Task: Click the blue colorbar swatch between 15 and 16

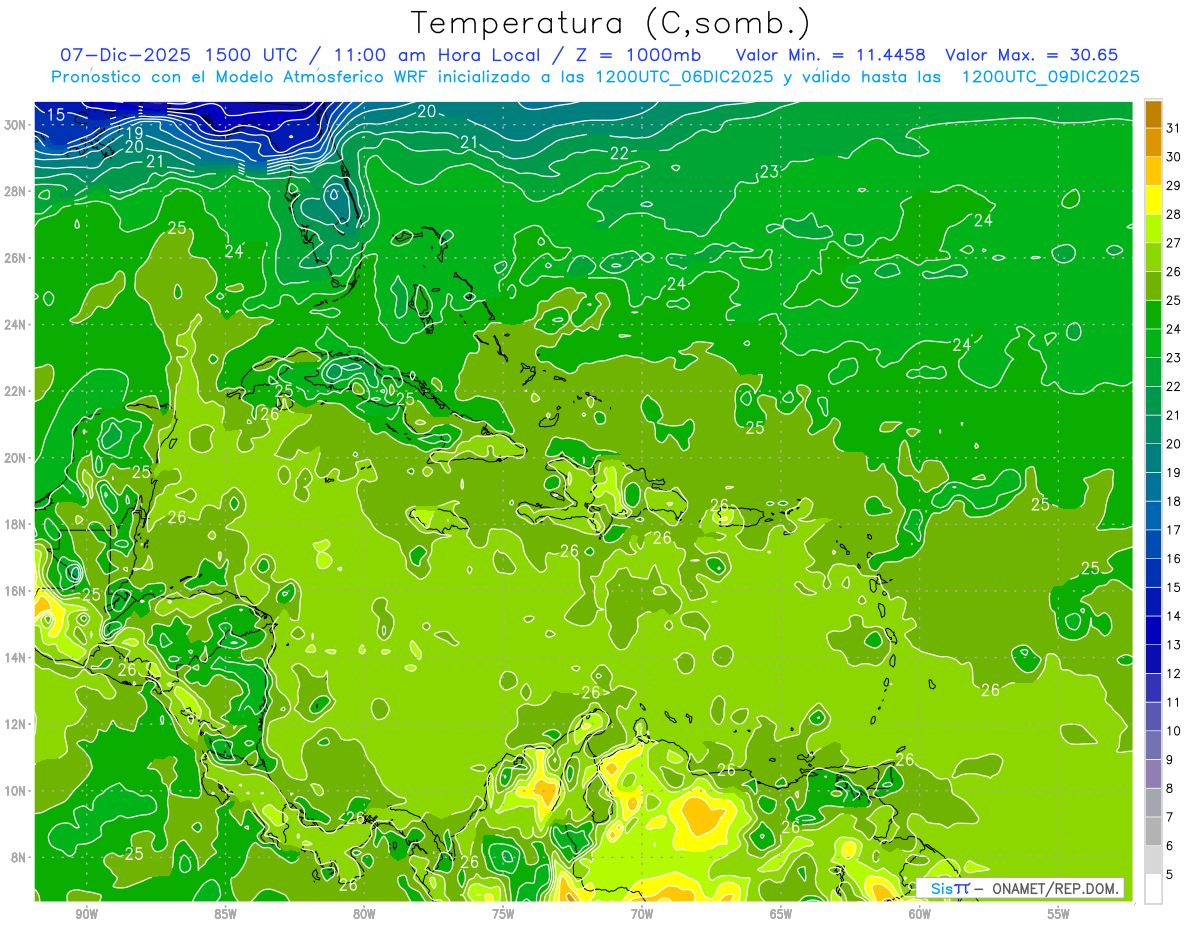Action: pyautogui.click(x=1153, y=572)
